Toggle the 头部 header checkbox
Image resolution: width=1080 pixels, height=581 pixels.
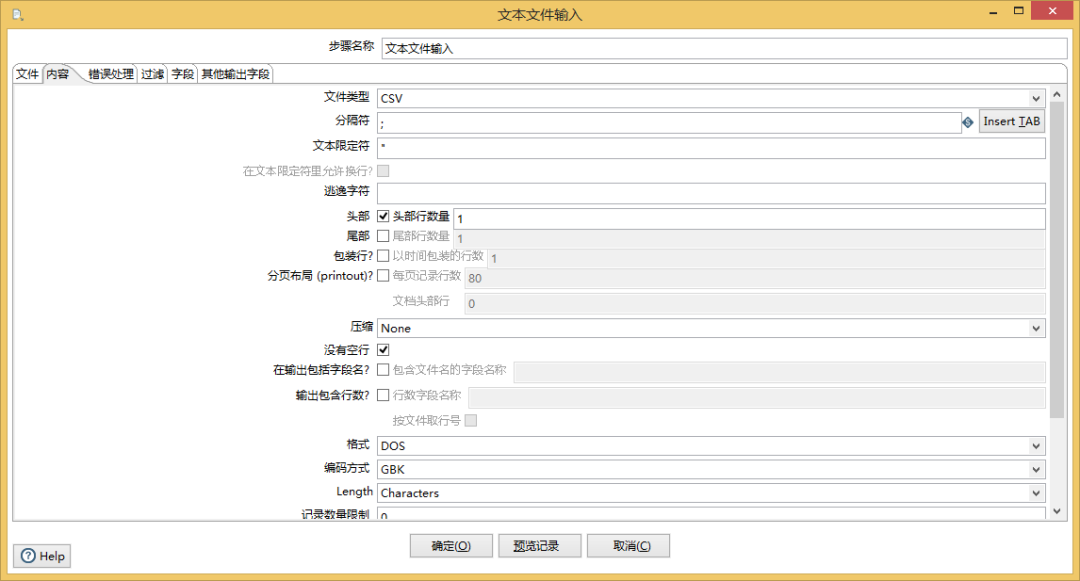383,216
